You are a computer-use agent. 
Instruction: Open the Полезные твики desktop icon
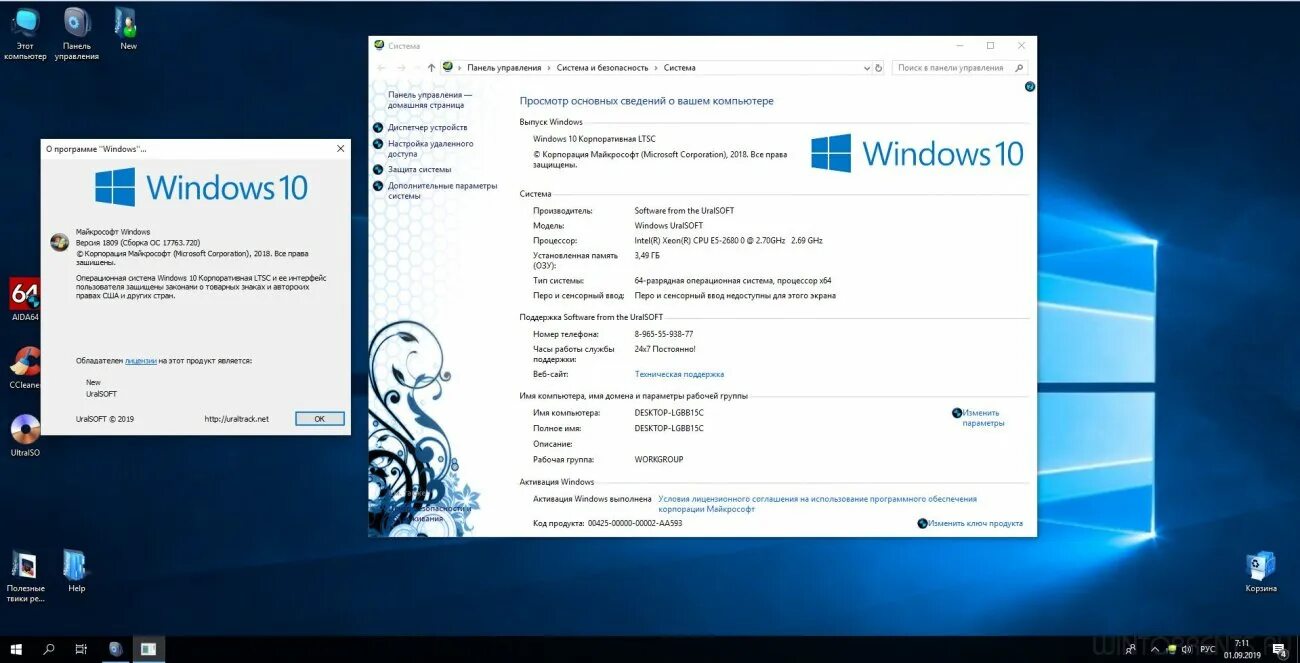click(x=25, y=576)
